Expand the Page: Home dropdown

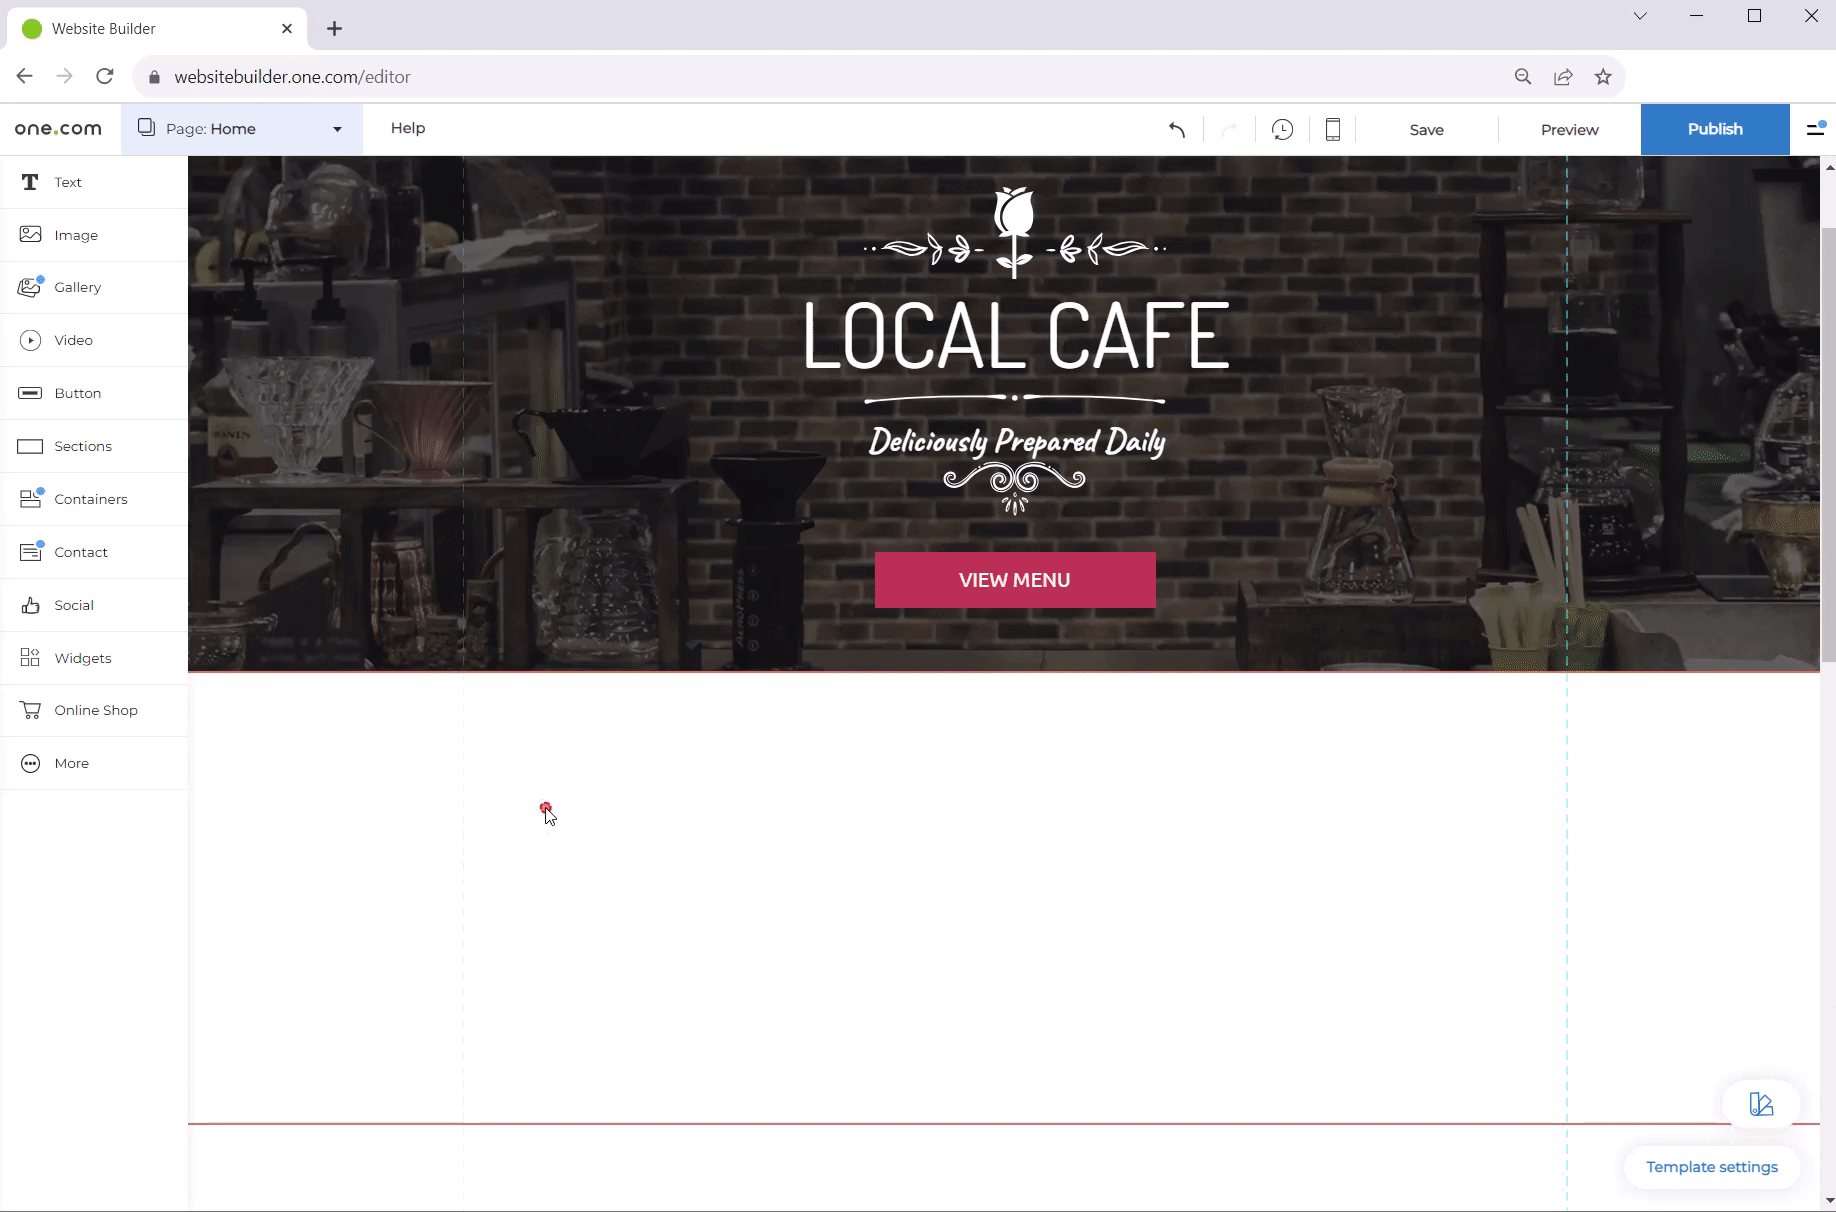pos(241,129)
